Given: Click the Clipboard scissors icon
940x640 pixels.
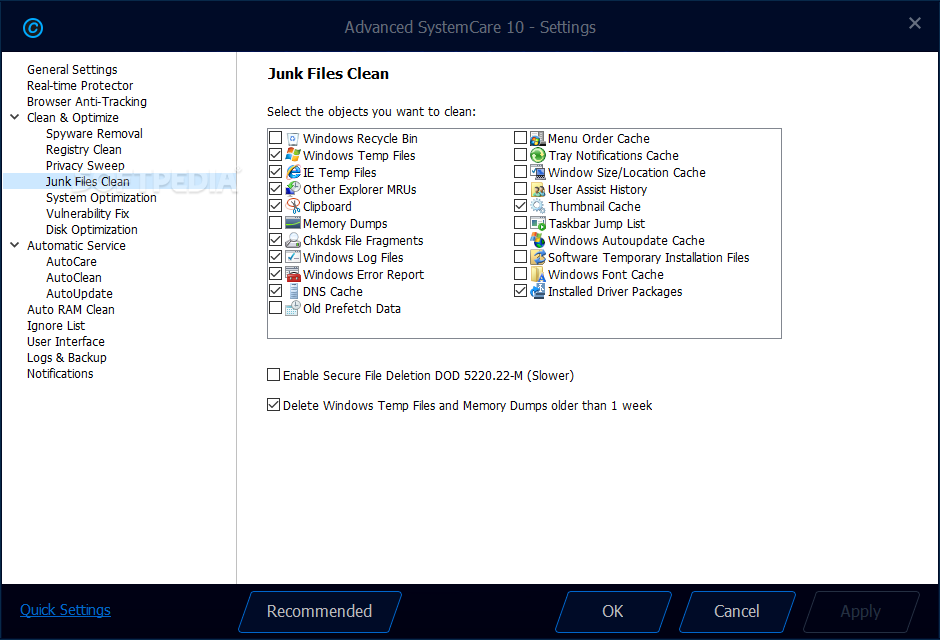Looking at the screenshot, I should 293,206.
